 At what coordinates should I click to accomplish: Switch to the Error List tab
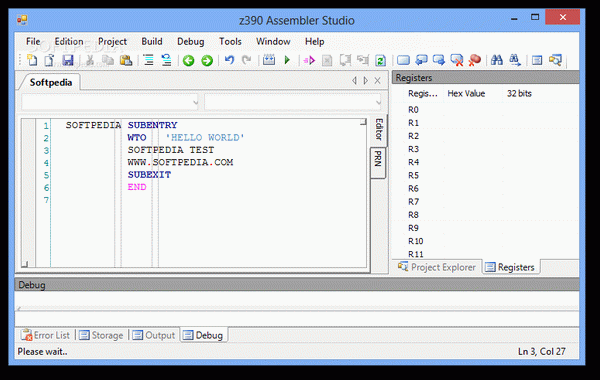click(x=46, y=335)
